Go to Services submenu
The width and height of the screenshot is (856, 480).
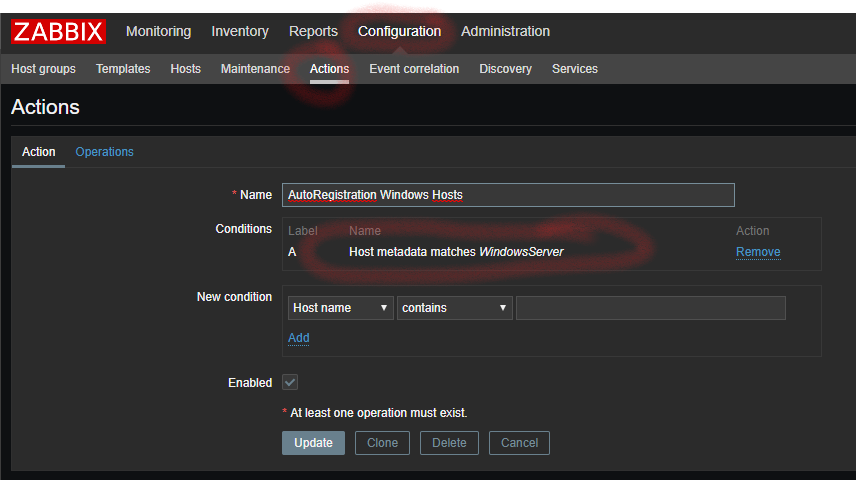coord(574,69)
